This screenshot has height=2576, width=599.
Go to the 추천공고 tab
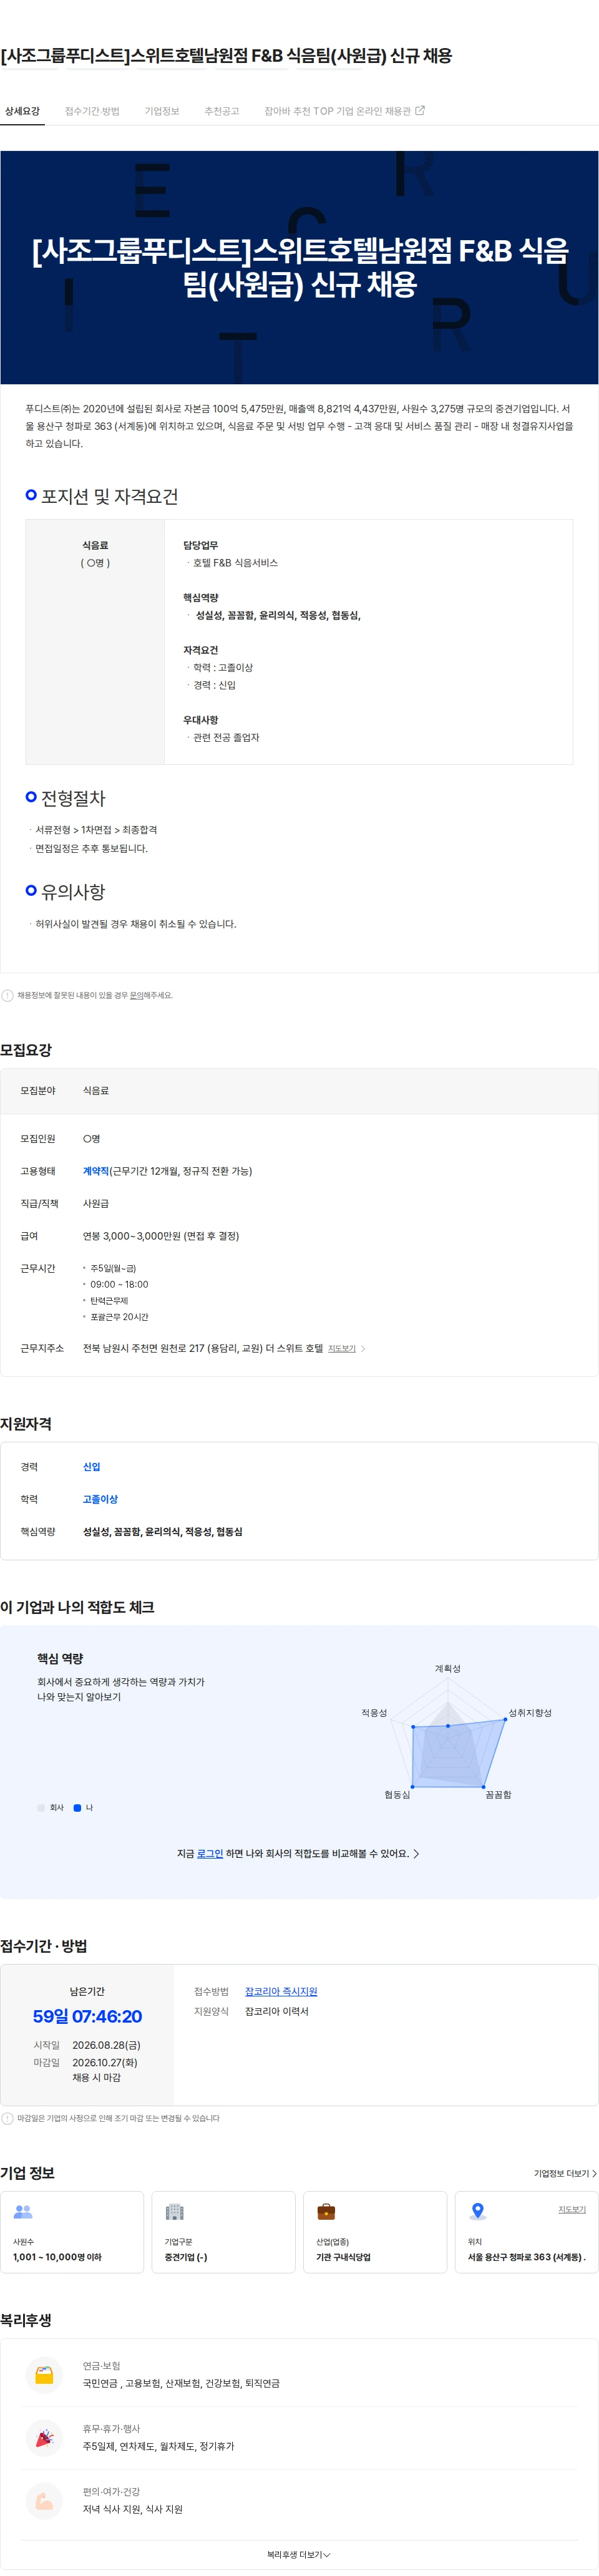pyautogui.click(x=222, y=111)
